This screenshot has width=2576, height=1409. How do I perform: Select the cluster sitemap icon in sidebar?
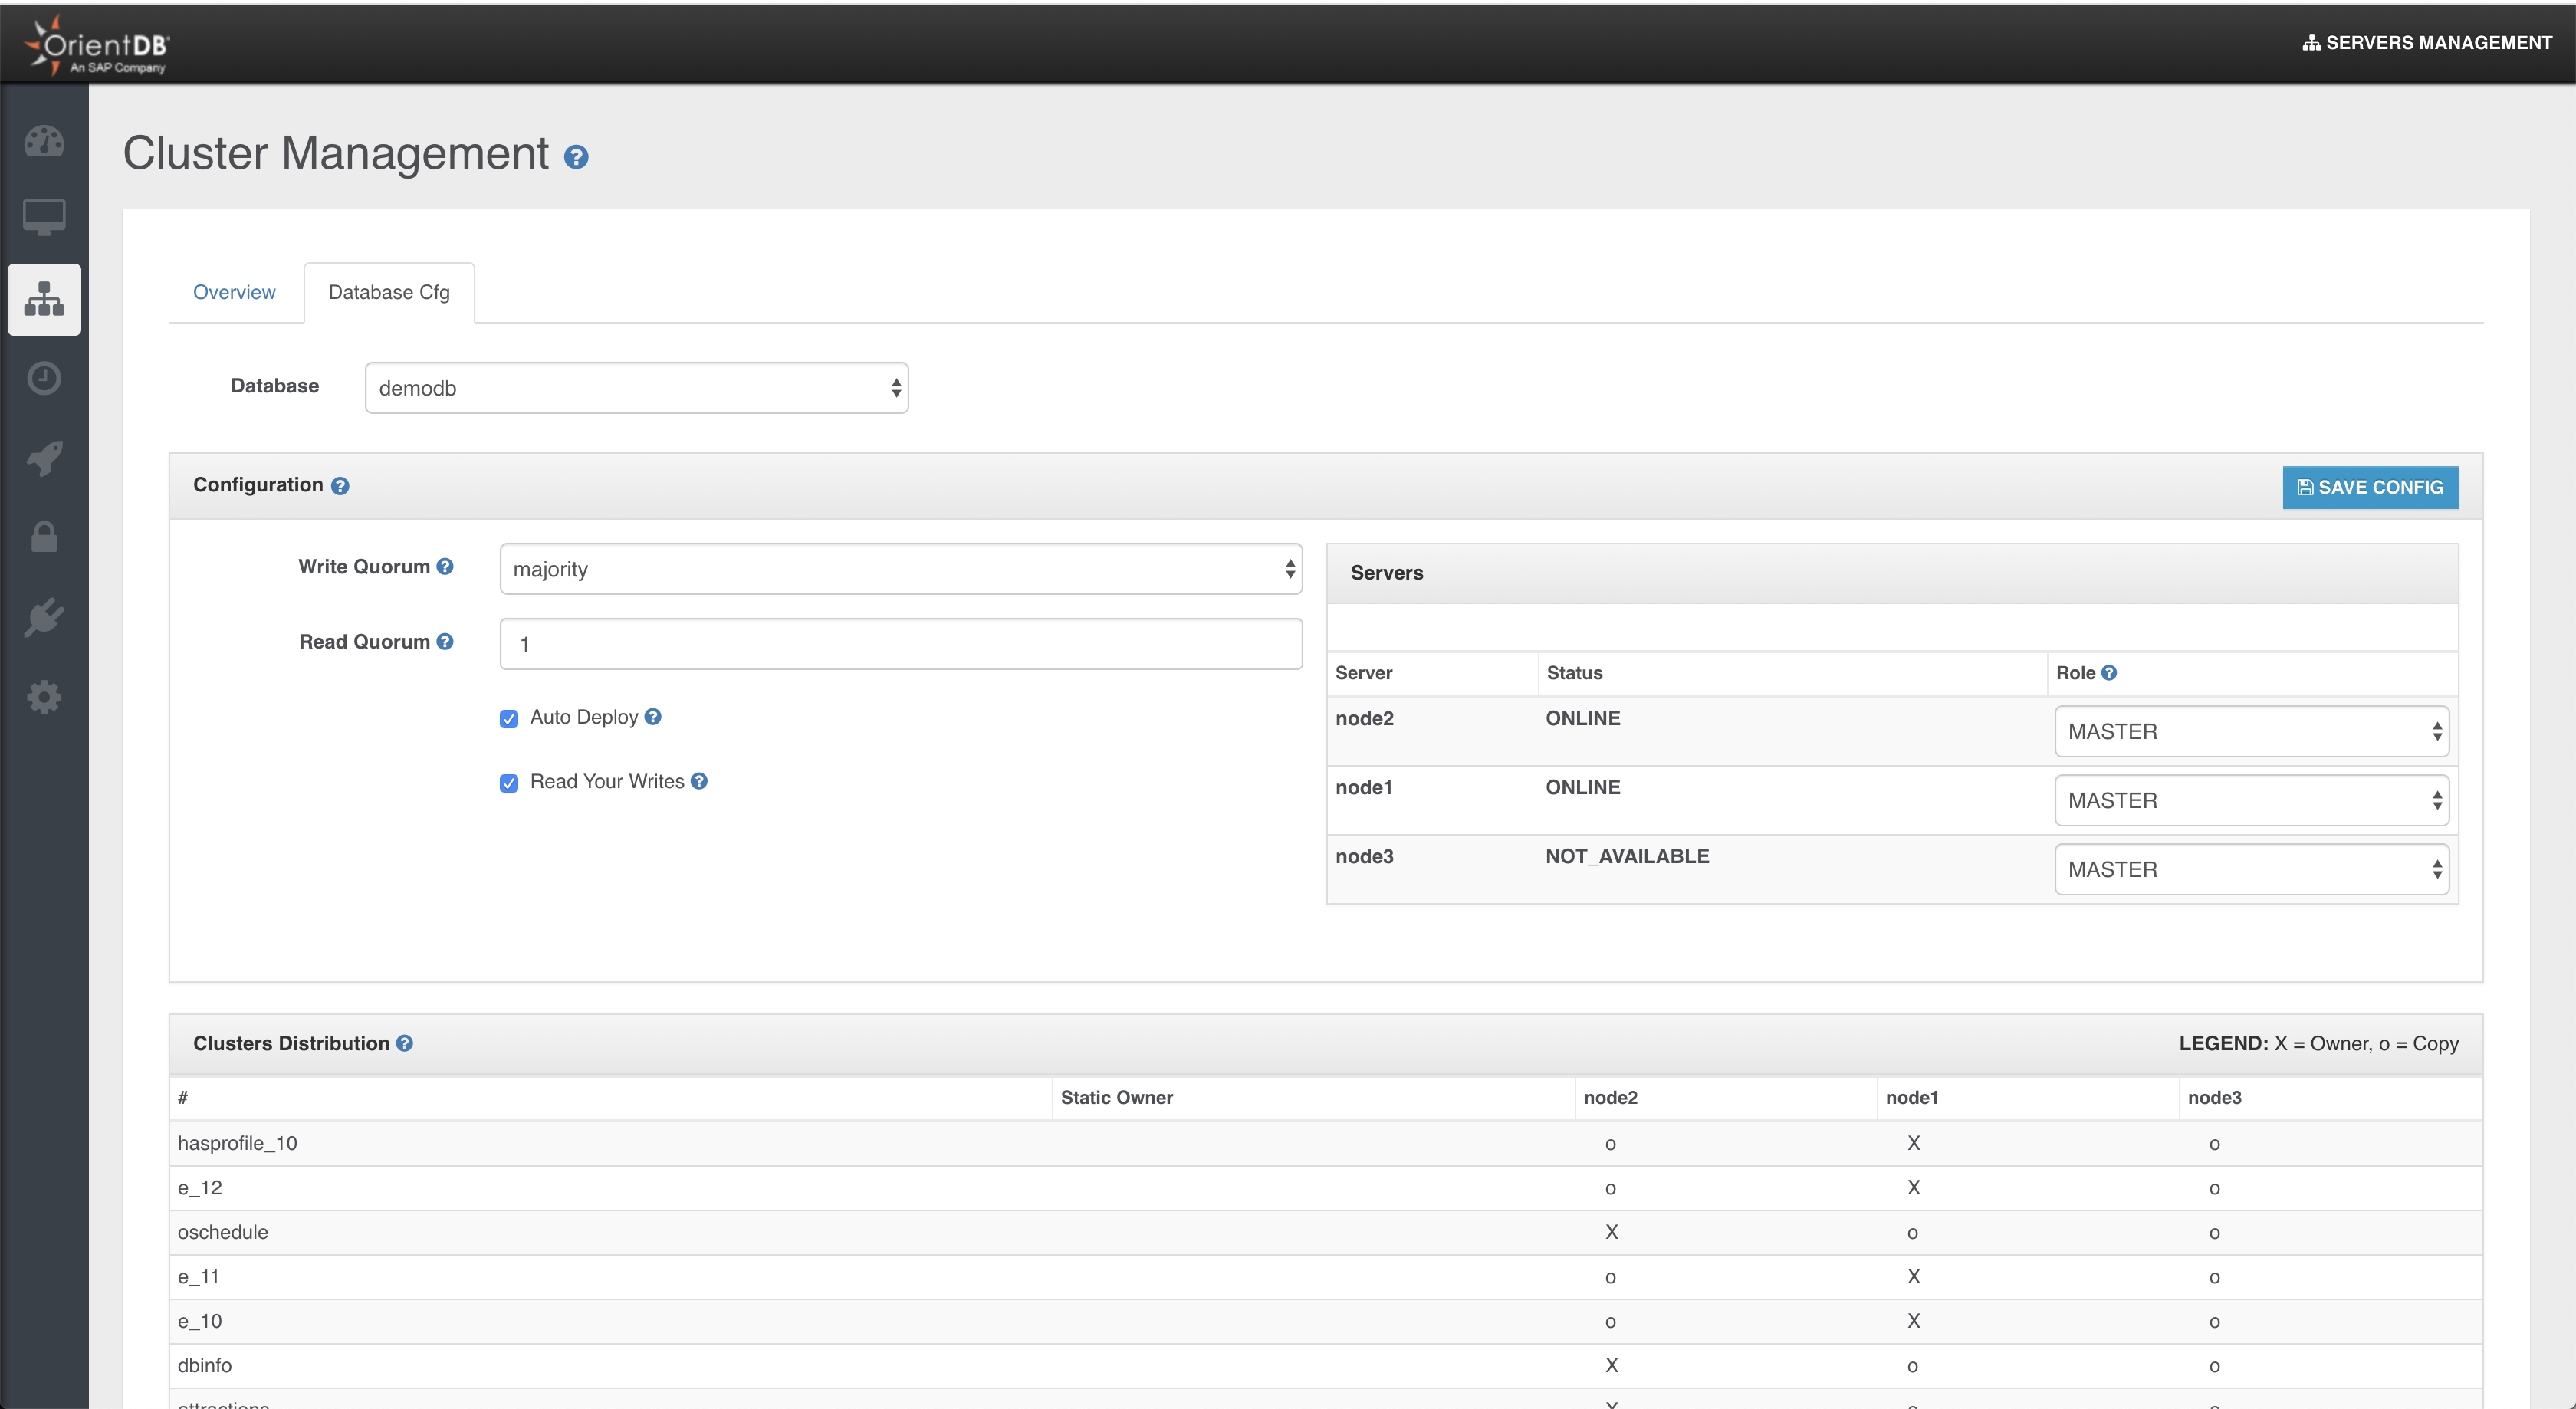pos(44,299)
